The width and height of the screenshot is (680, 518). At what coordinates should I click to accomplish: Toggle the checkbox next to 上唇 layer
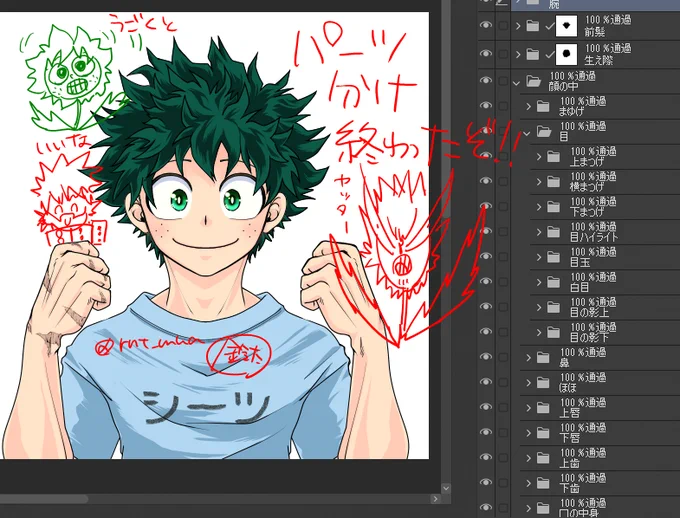coord(503,408)
